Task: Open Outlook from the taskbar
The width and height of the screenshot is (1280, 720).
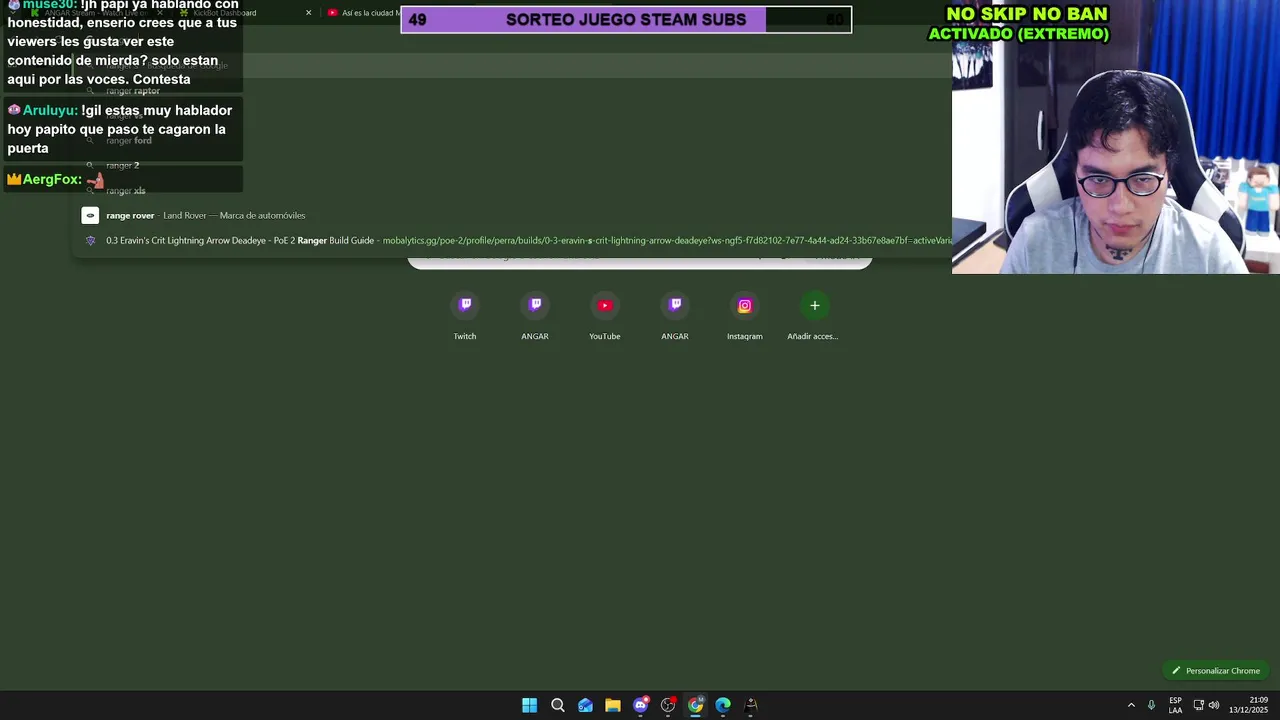Action: point(585,705)
